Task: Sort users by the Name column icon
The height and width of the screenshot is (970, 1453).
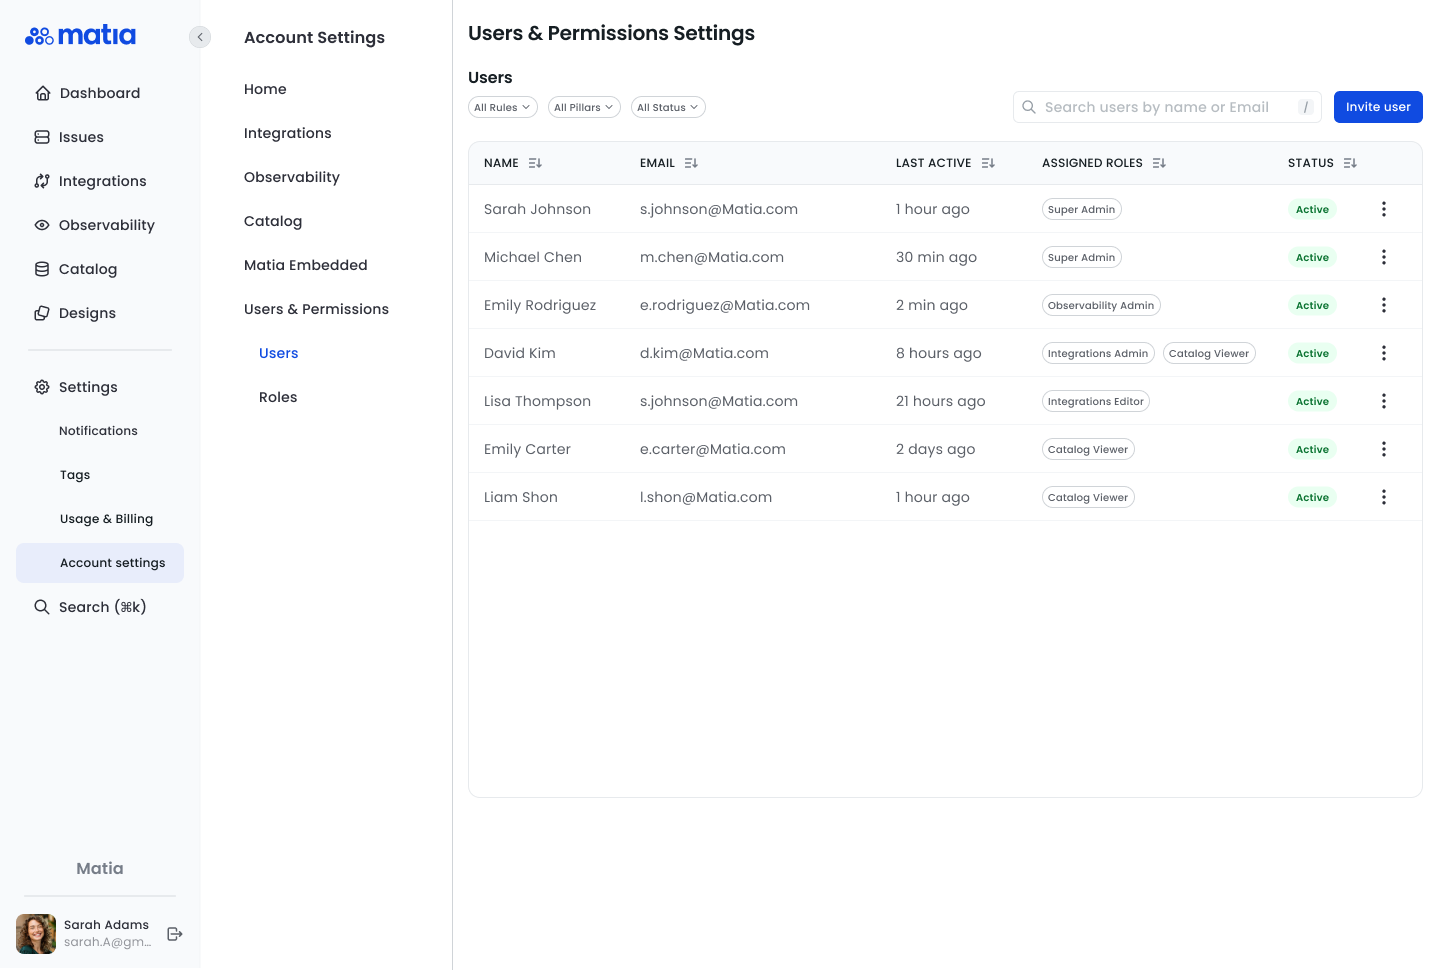Action: [535, 163]
